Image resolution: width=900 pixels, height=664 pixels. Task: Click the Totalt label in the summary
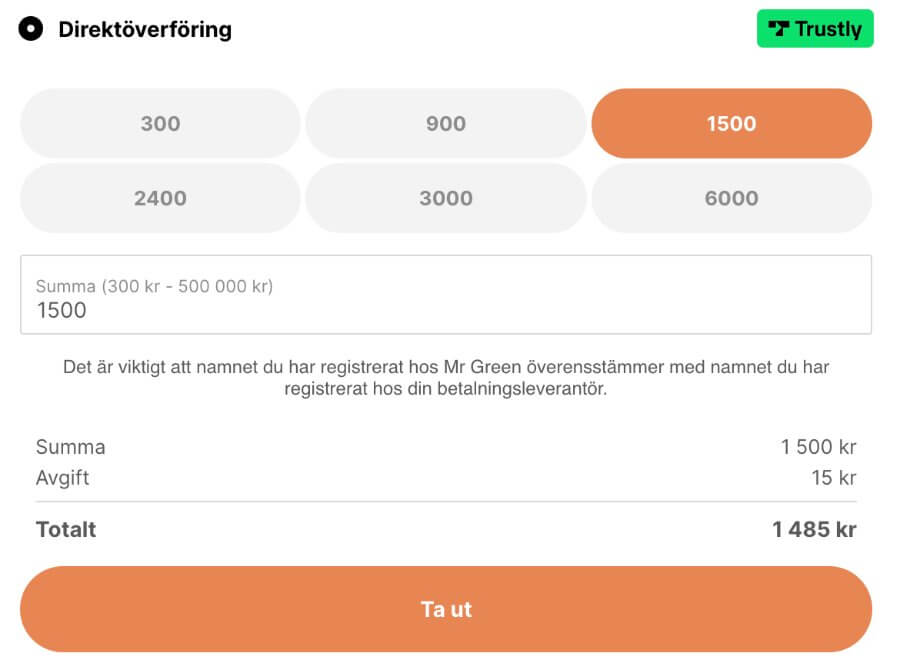66,529
